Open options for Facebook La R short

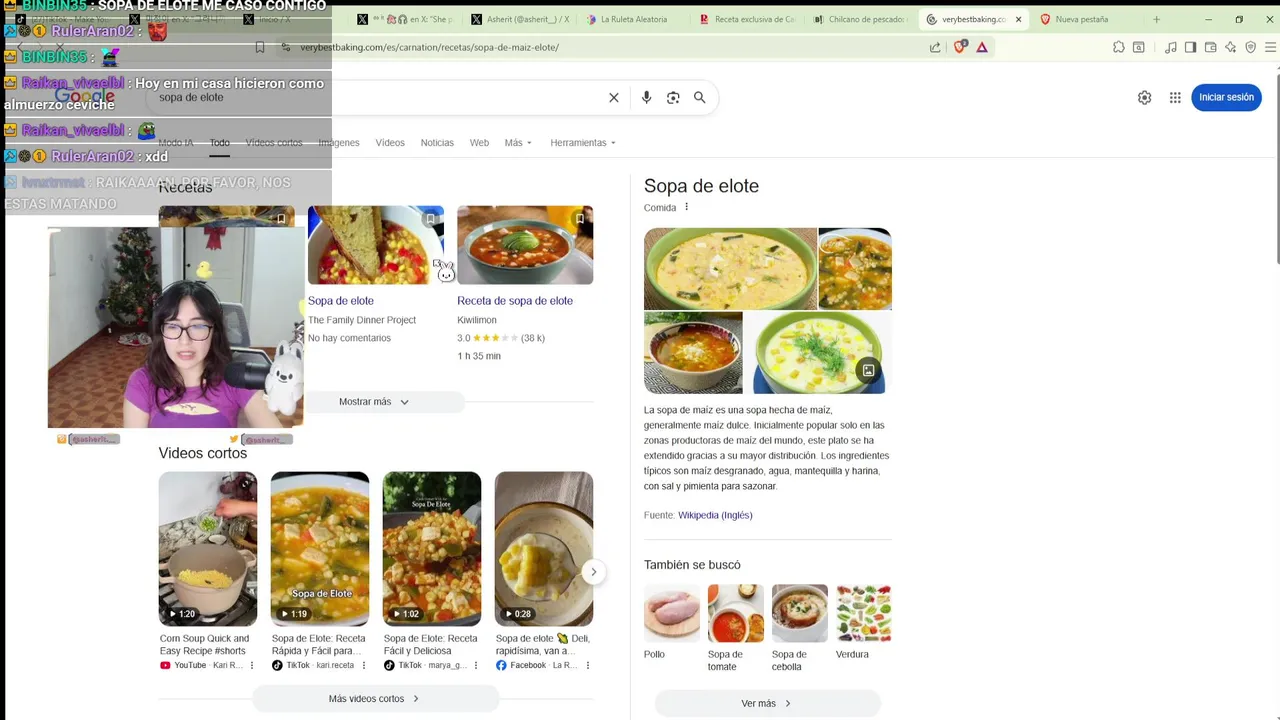coord(588,665)
